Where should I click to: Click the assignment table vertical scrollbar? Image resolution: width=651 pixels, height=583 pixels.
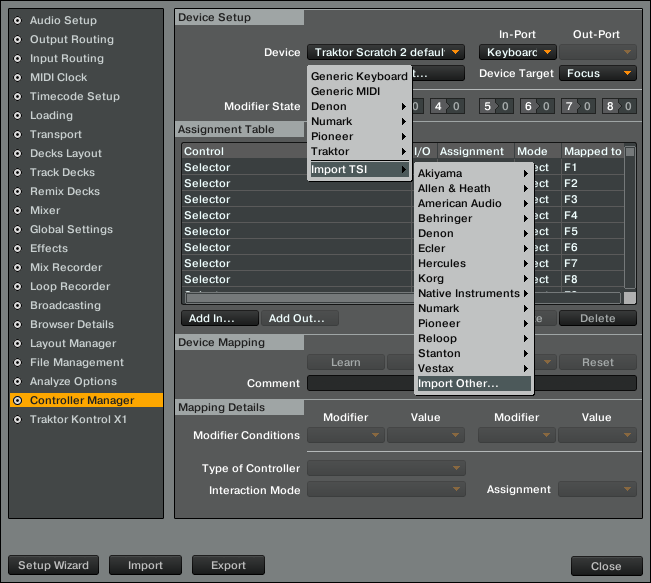click(x=630, y=218)
